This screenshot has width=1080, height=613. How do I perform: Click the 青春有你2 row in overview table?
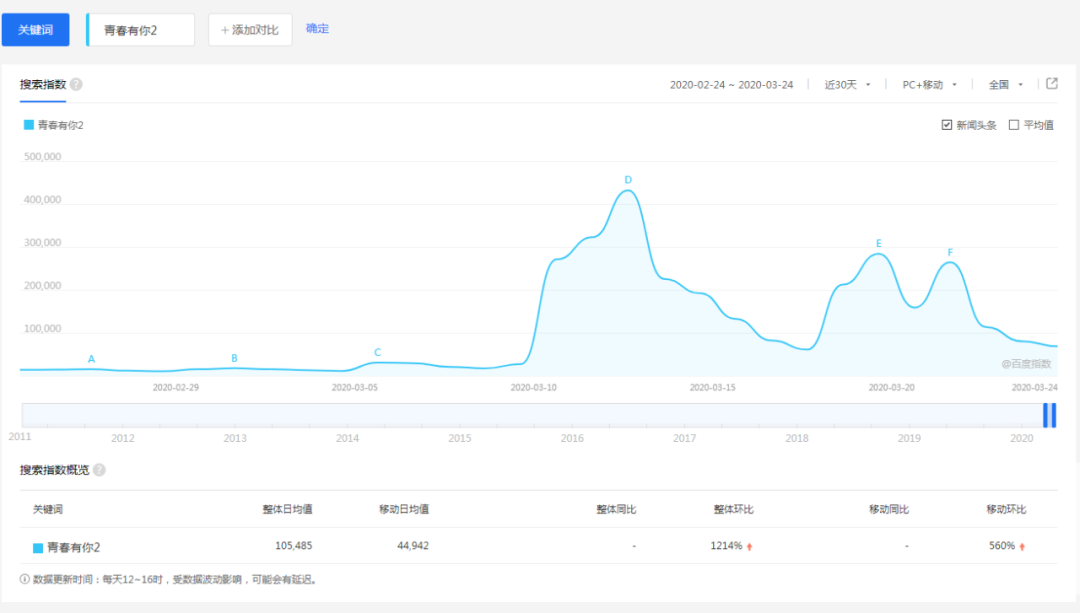pos(539,546)
